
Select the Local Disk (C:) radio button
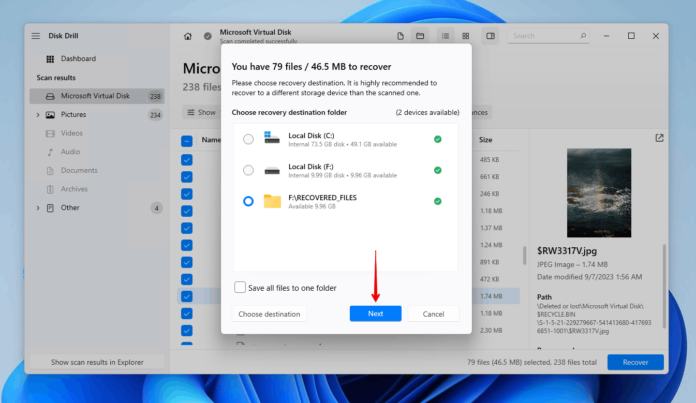[x=248, y=140]
